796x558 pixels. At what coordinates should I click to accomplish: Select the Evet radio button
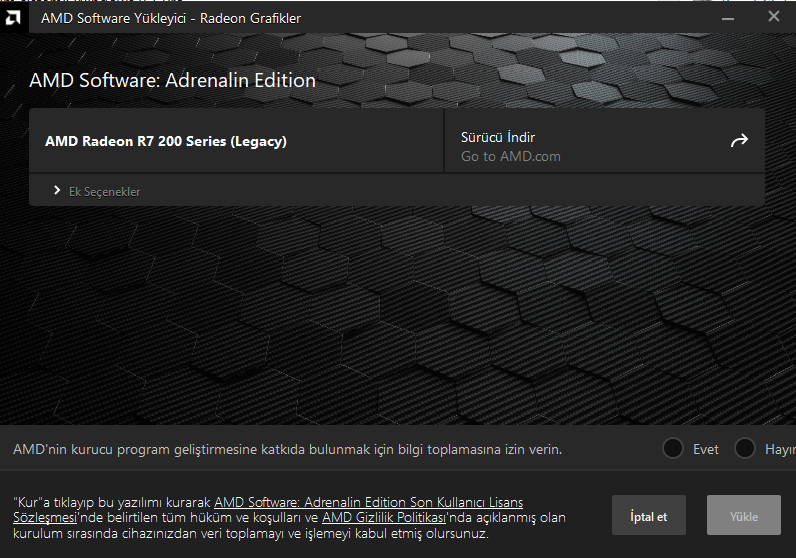(673, 448)
